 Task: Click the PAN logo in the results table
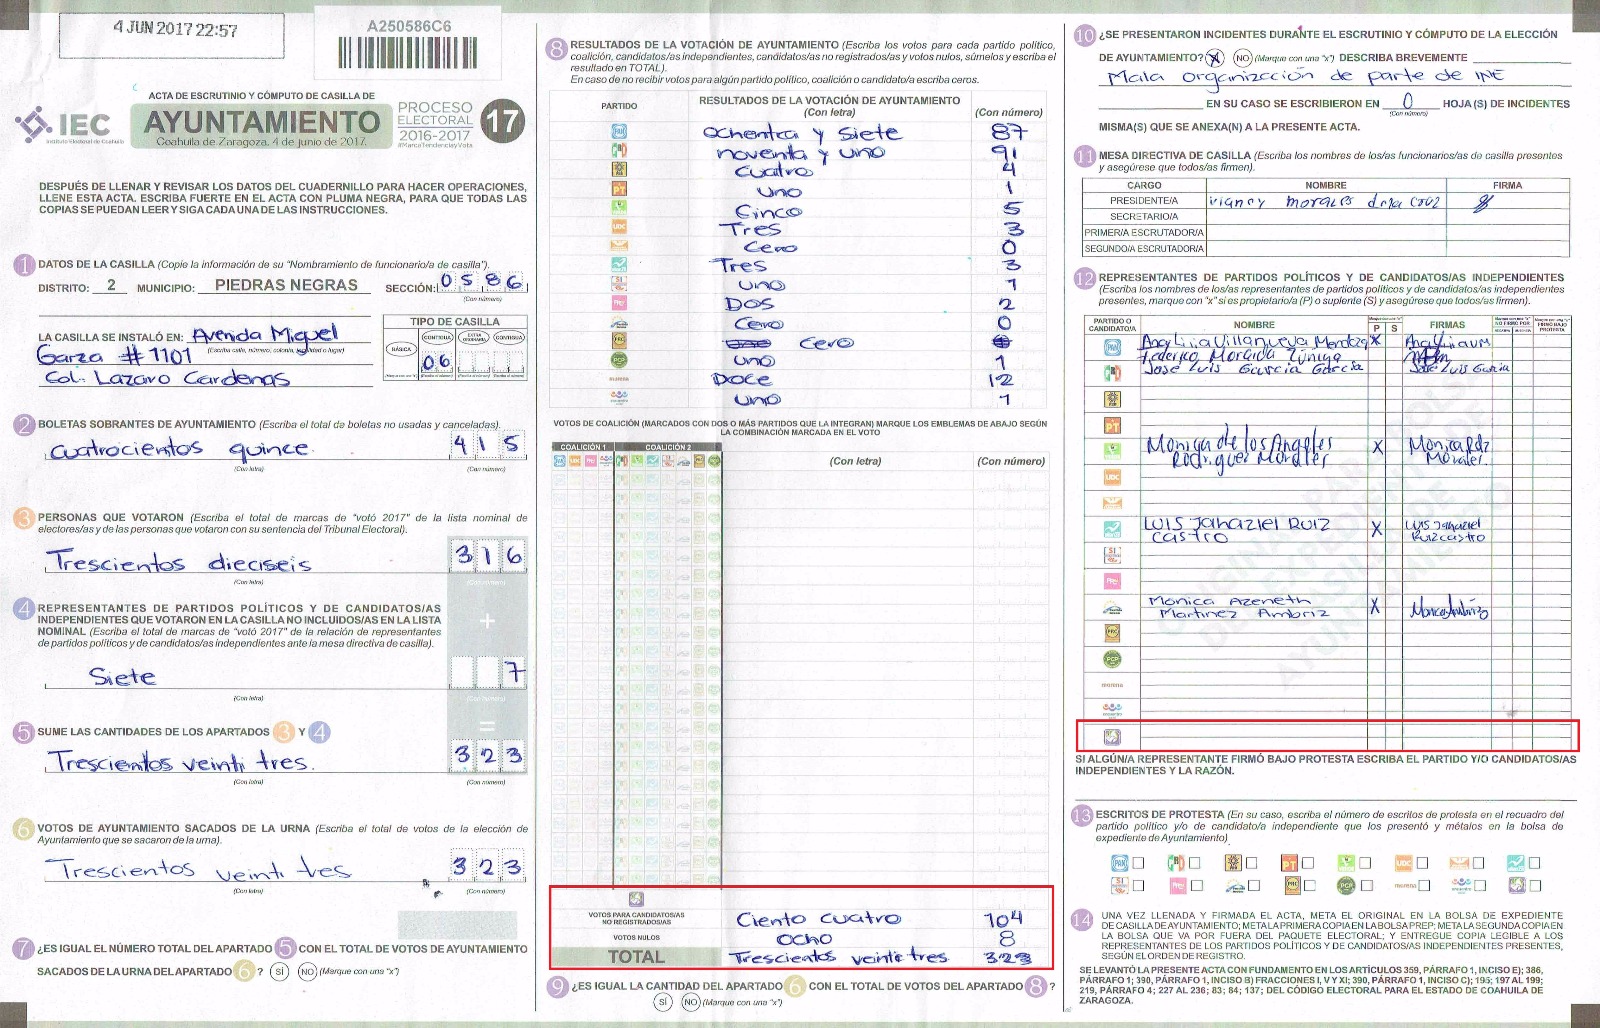(619, 132)
